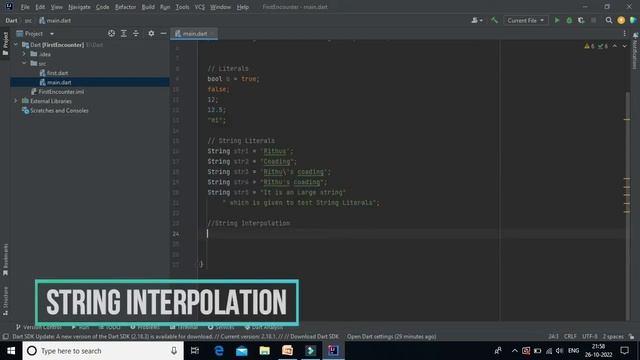Open Project panel options gear icon
Image resolution: width=640 pixels, height=360 pixels.
[x=151, y=33]
